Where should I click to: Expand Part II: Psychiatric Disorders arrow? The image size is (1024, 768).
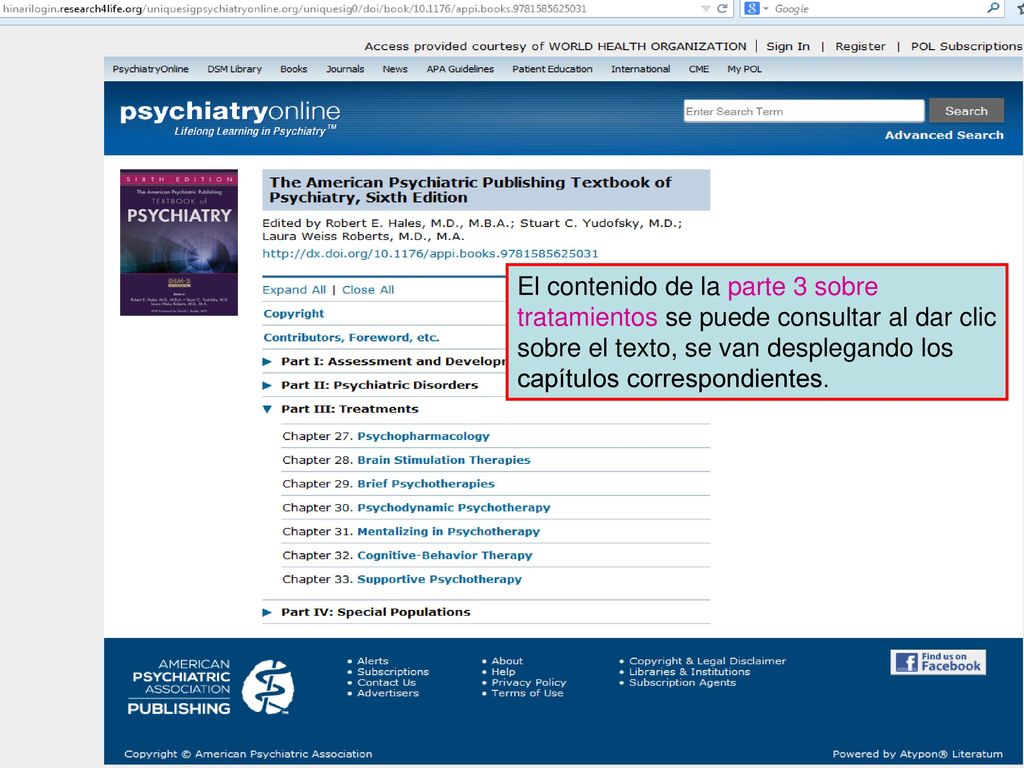tap(266, 385)
